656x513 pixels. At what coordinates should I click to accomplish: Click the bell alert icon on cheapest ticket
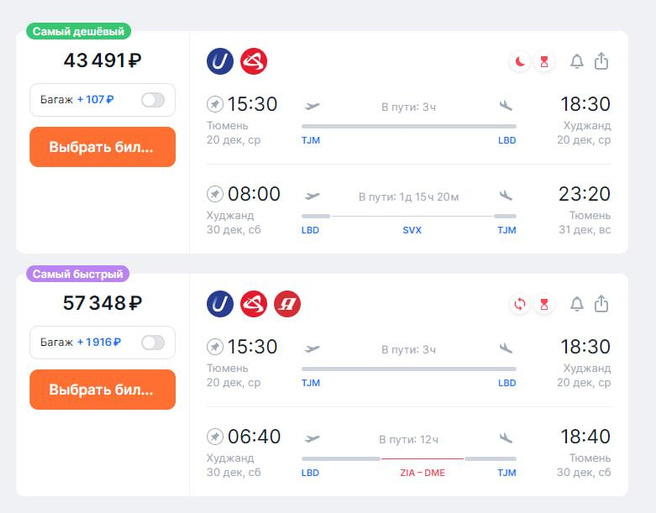[x=577, y=61]
